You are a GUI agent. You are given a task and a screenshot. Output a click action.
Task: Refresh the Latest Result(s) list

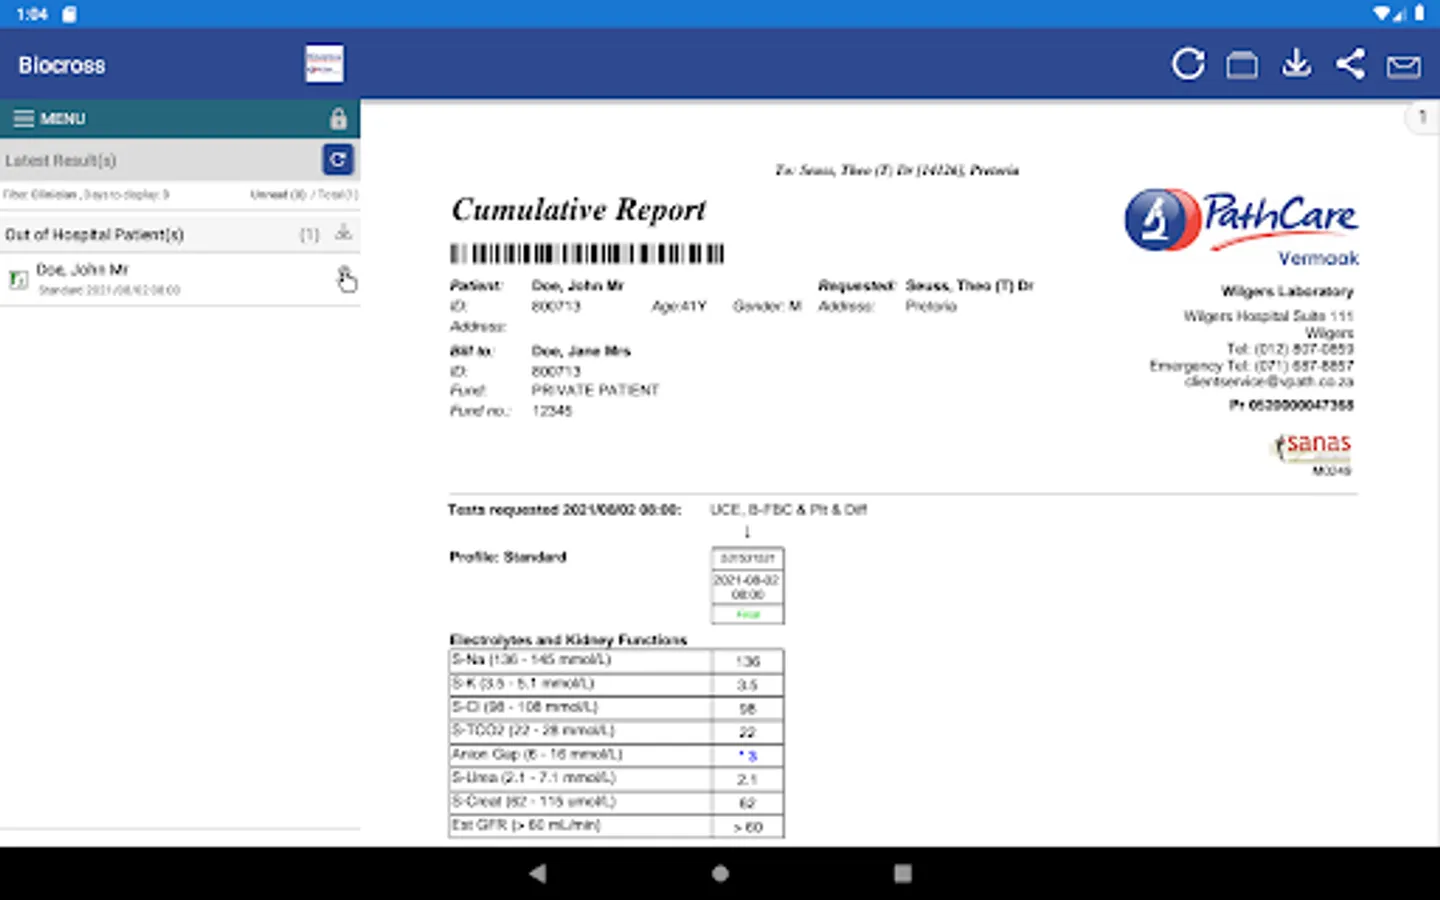[x=338, y=159]
